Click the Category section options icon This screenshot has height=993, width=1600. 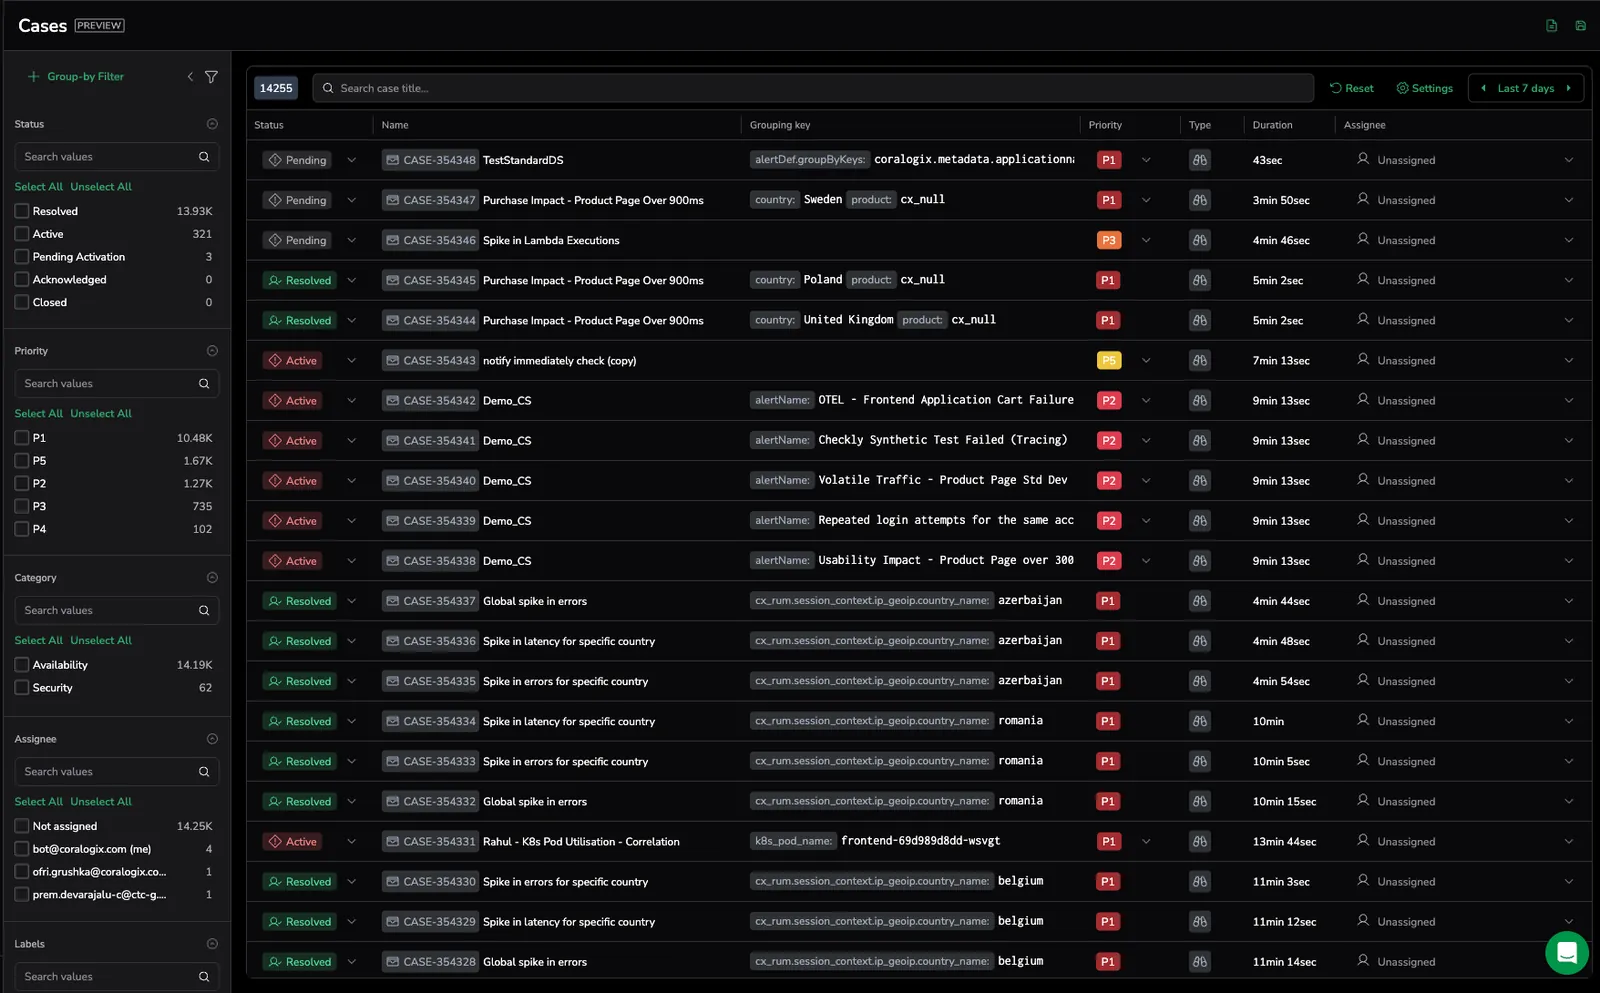coord(212,578)
